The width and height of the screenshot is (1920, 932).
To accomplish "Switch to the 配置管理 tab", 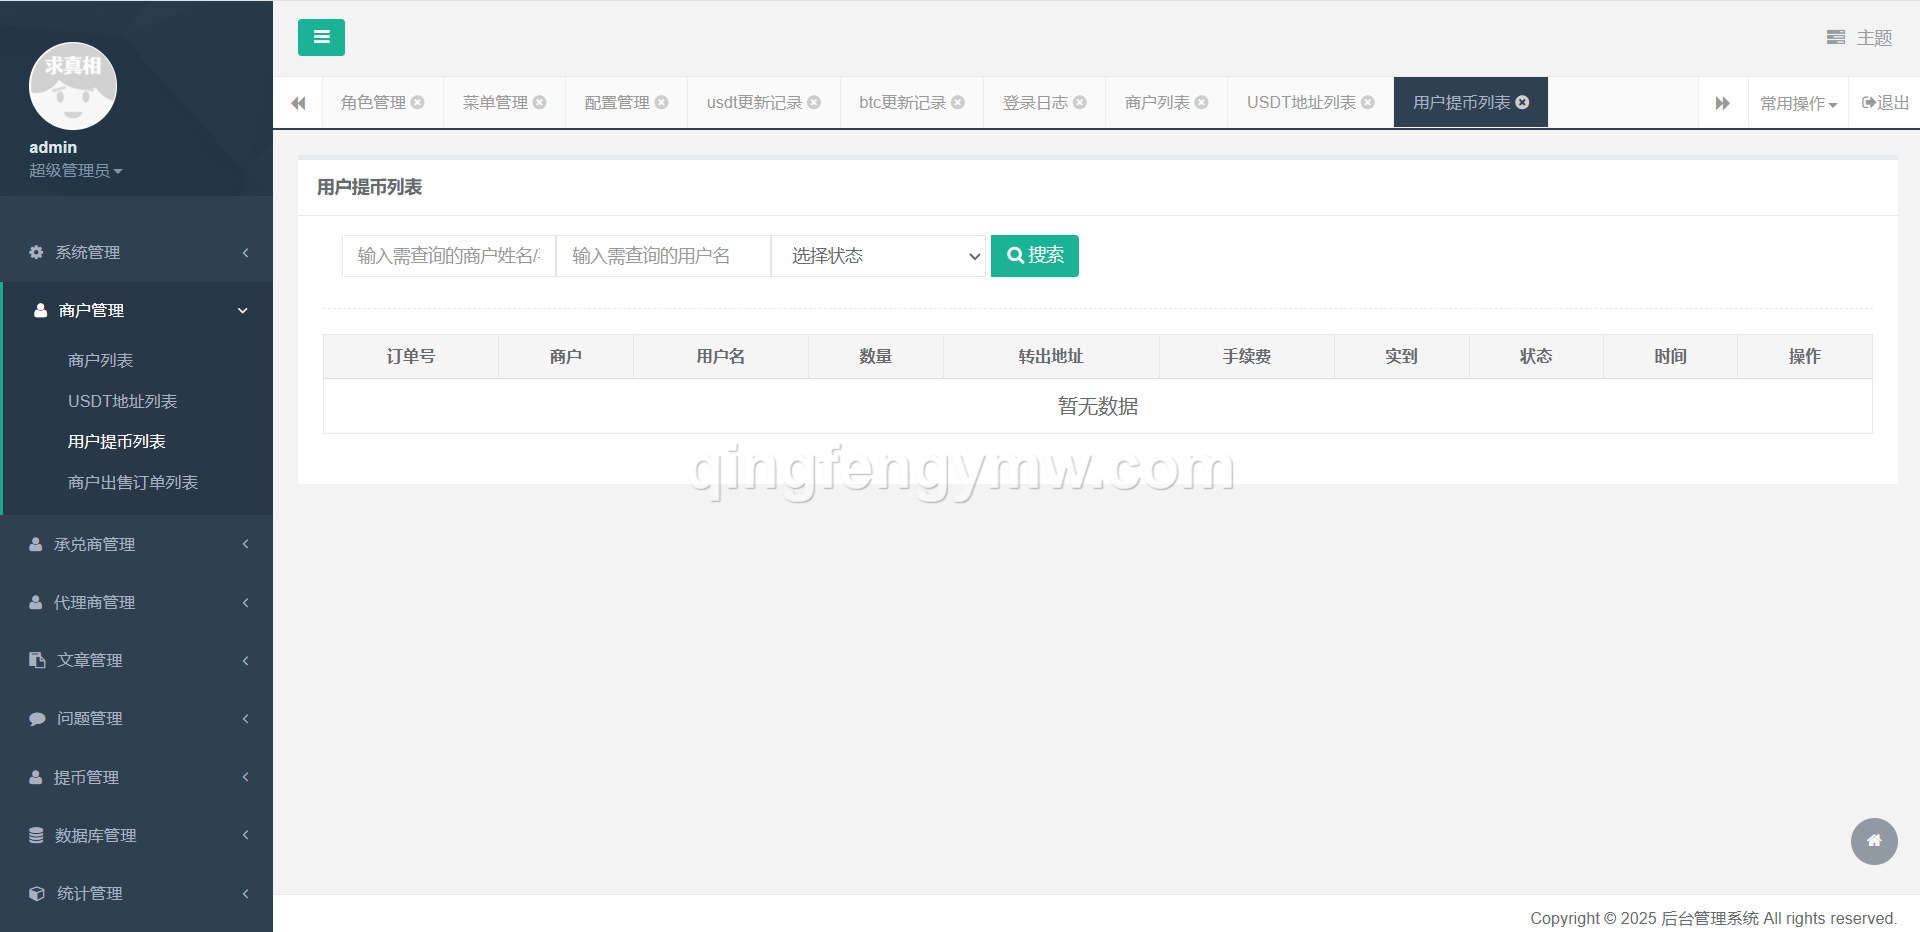I will 617,102.
